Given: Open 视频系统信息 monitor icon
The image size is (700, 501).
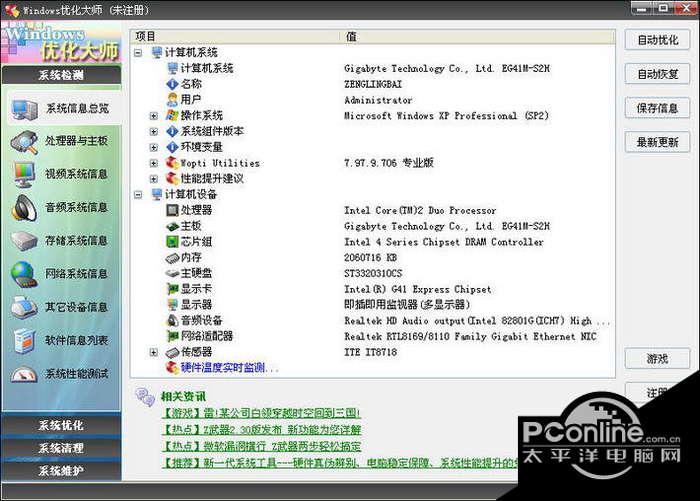Looking at the screenshot, I should 24,175.
